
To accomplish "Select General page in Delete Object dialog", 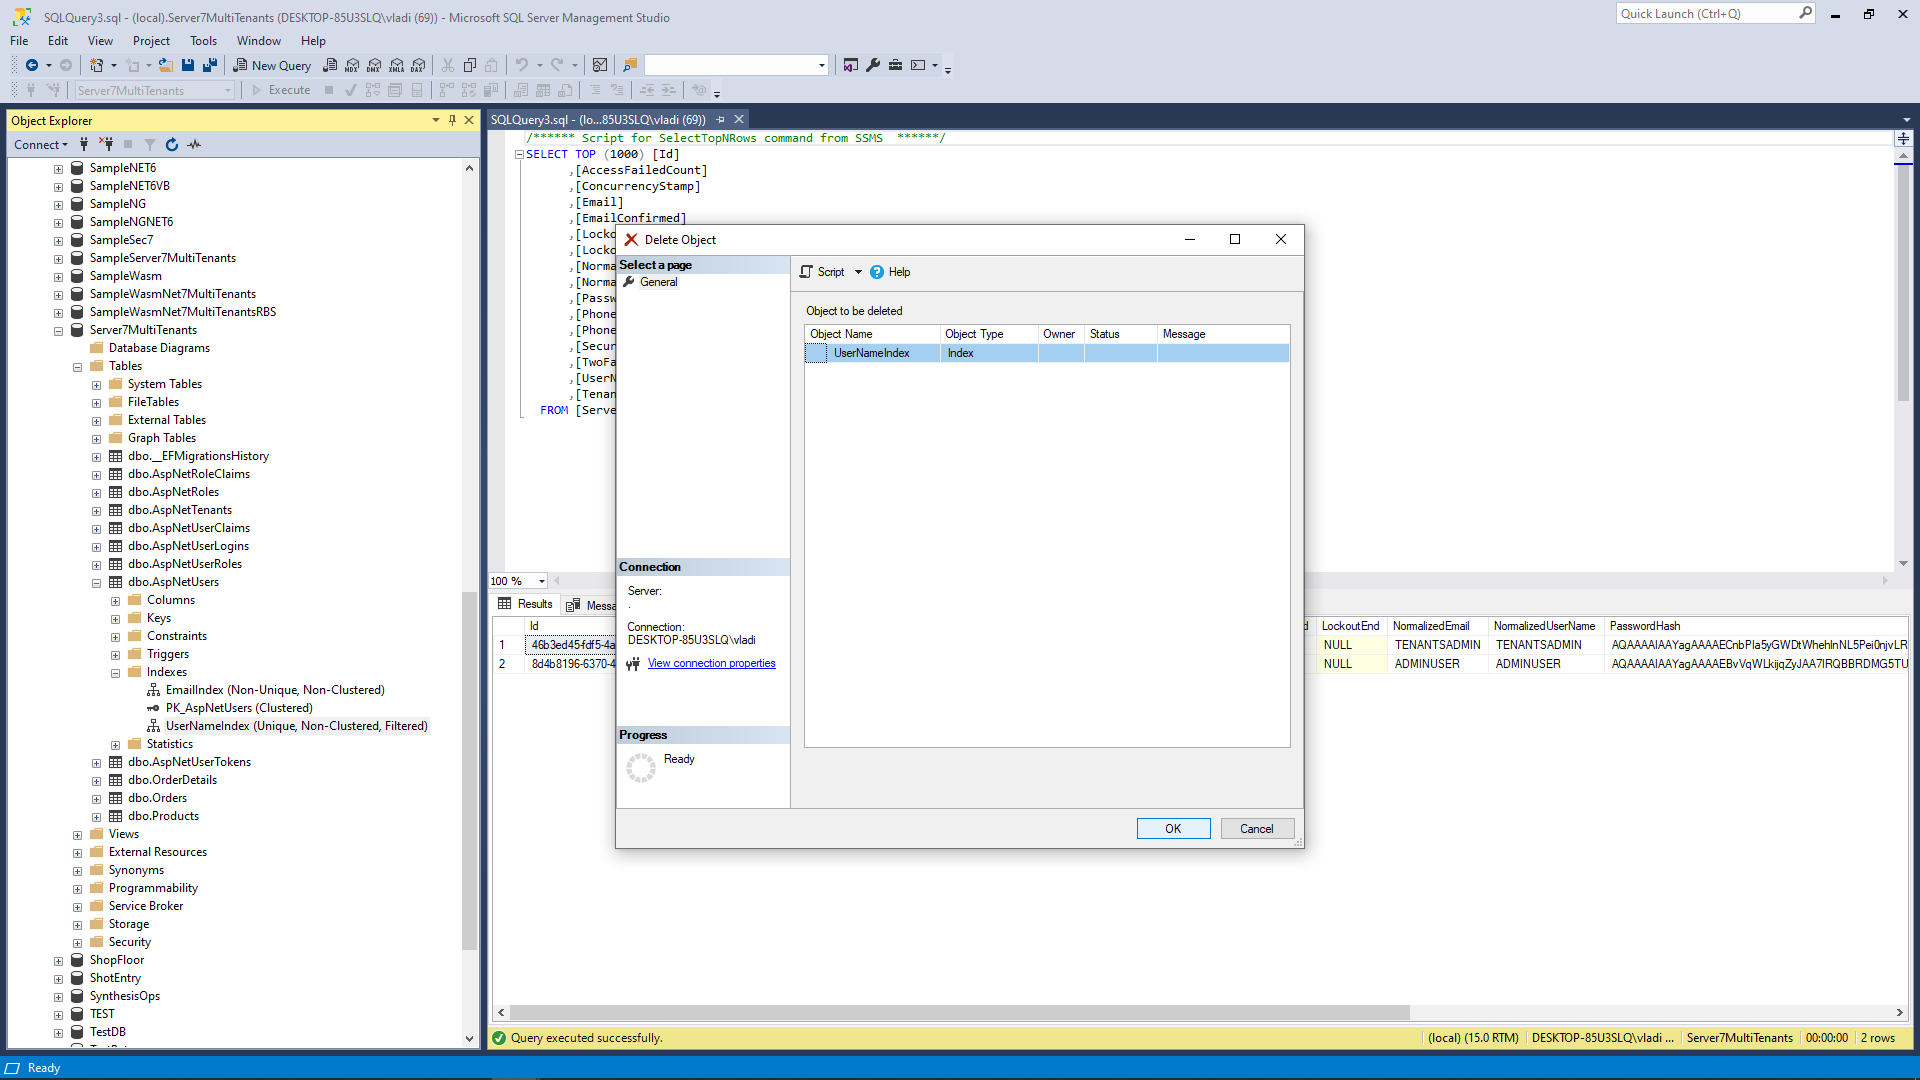I will [659, 282].
